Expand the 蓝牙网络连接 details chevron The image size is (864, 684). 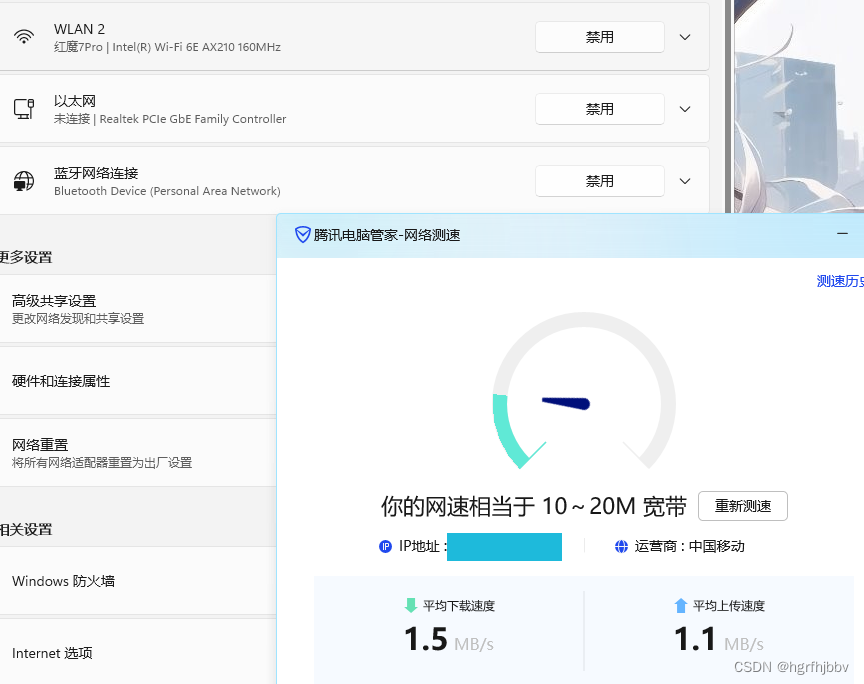click(685, 181)
